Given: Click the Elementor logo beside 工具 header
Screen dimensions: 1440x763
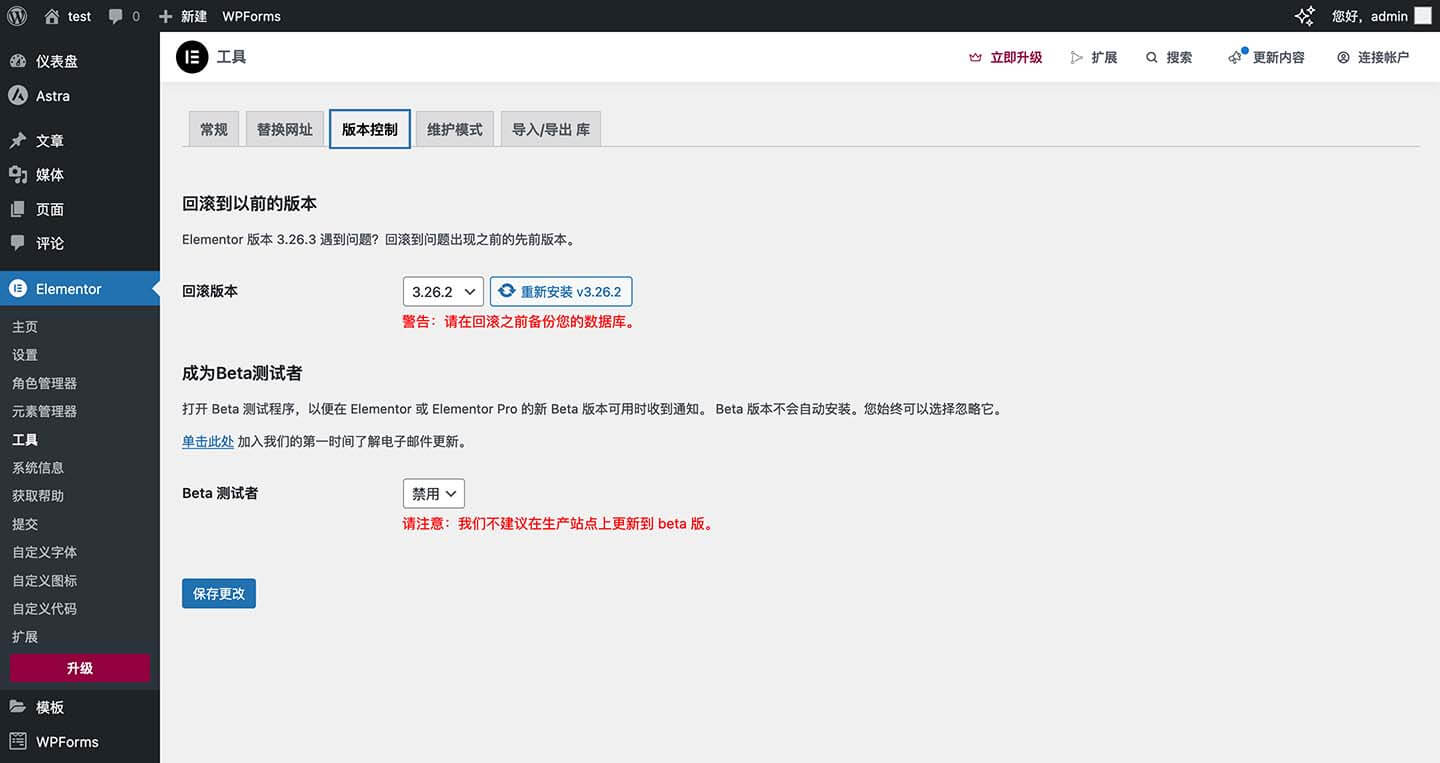Looking at the screenshot, I should [192, 57].
